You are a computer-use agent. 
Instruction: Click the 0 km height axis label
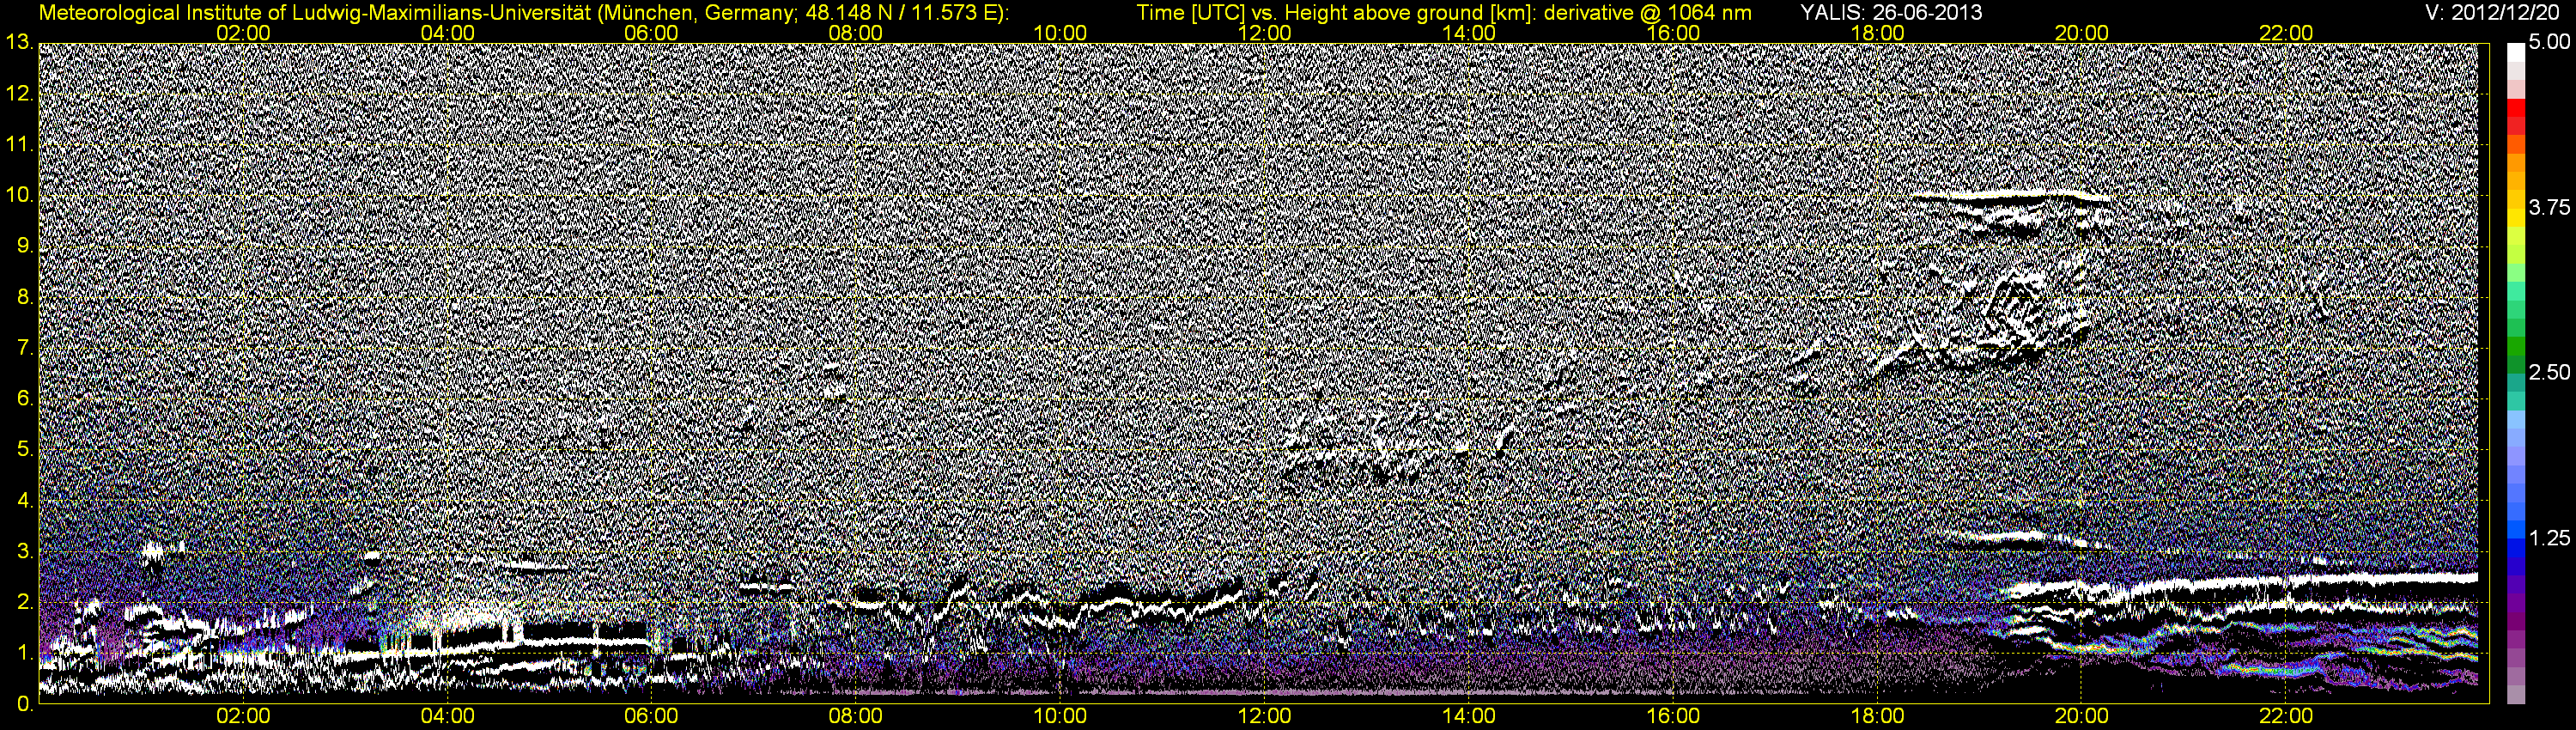(x=24, y=705)
